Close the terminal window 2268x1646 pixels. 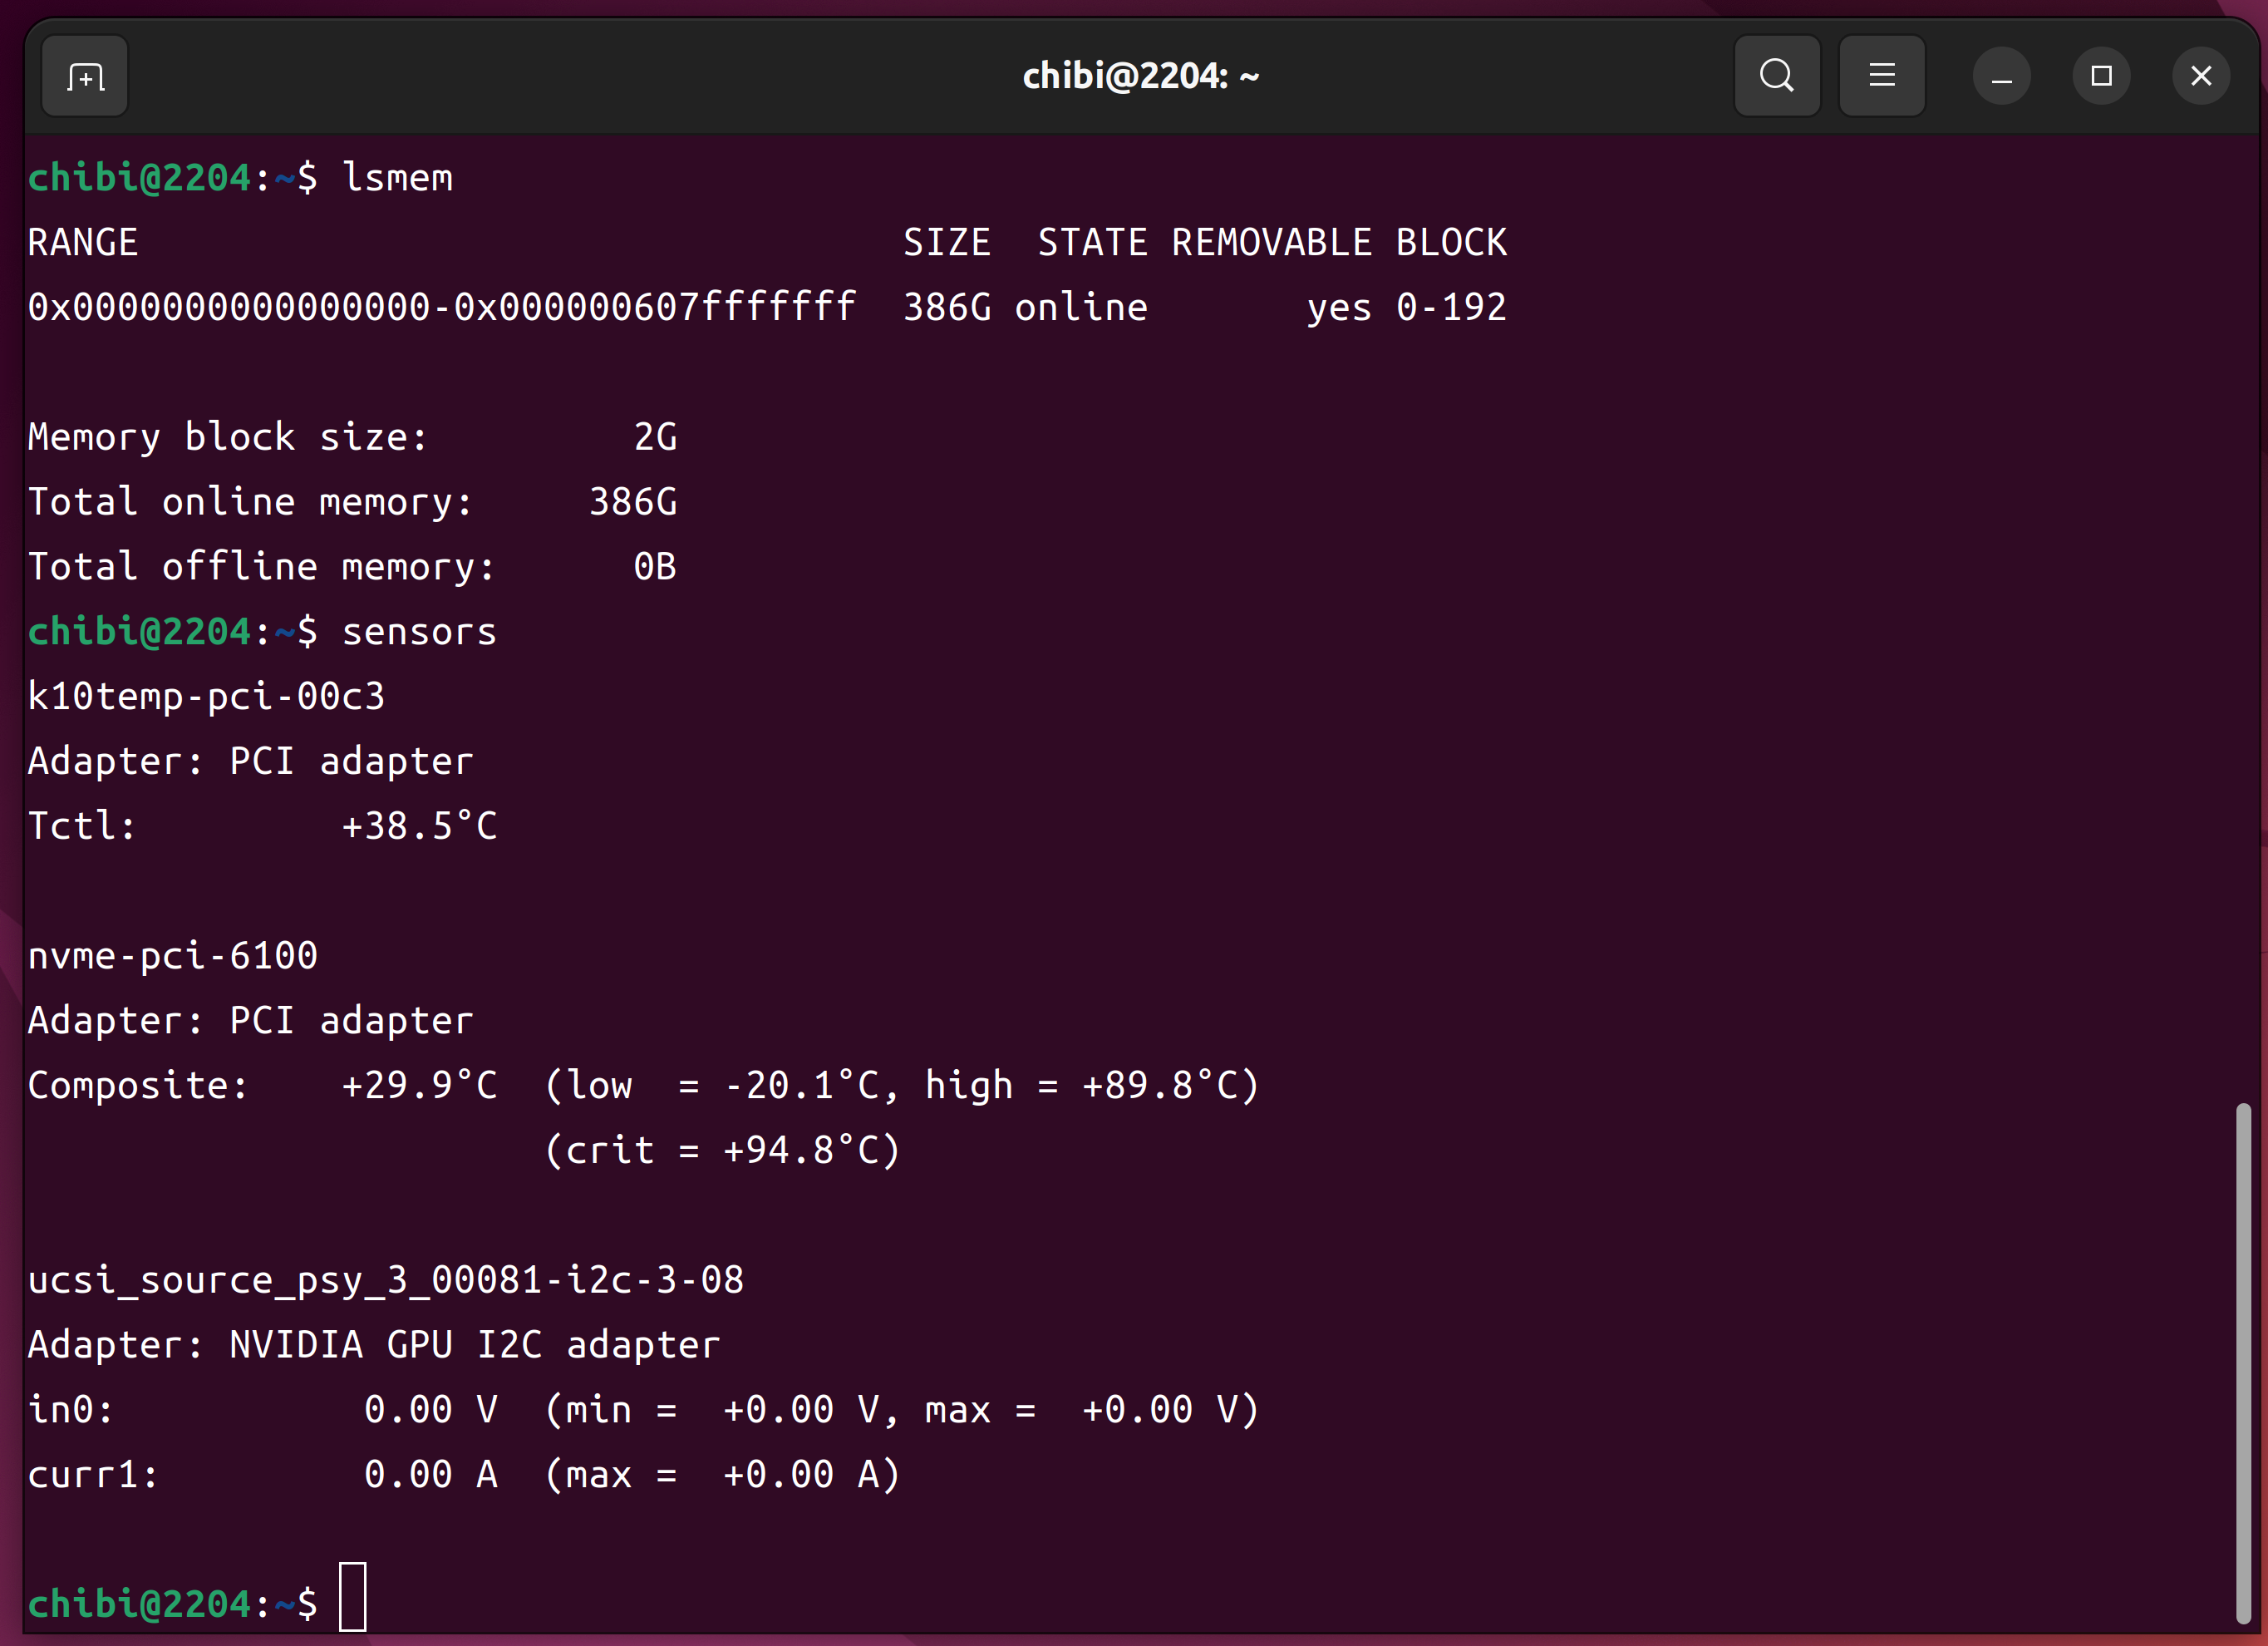click(x=2200, y=77)
